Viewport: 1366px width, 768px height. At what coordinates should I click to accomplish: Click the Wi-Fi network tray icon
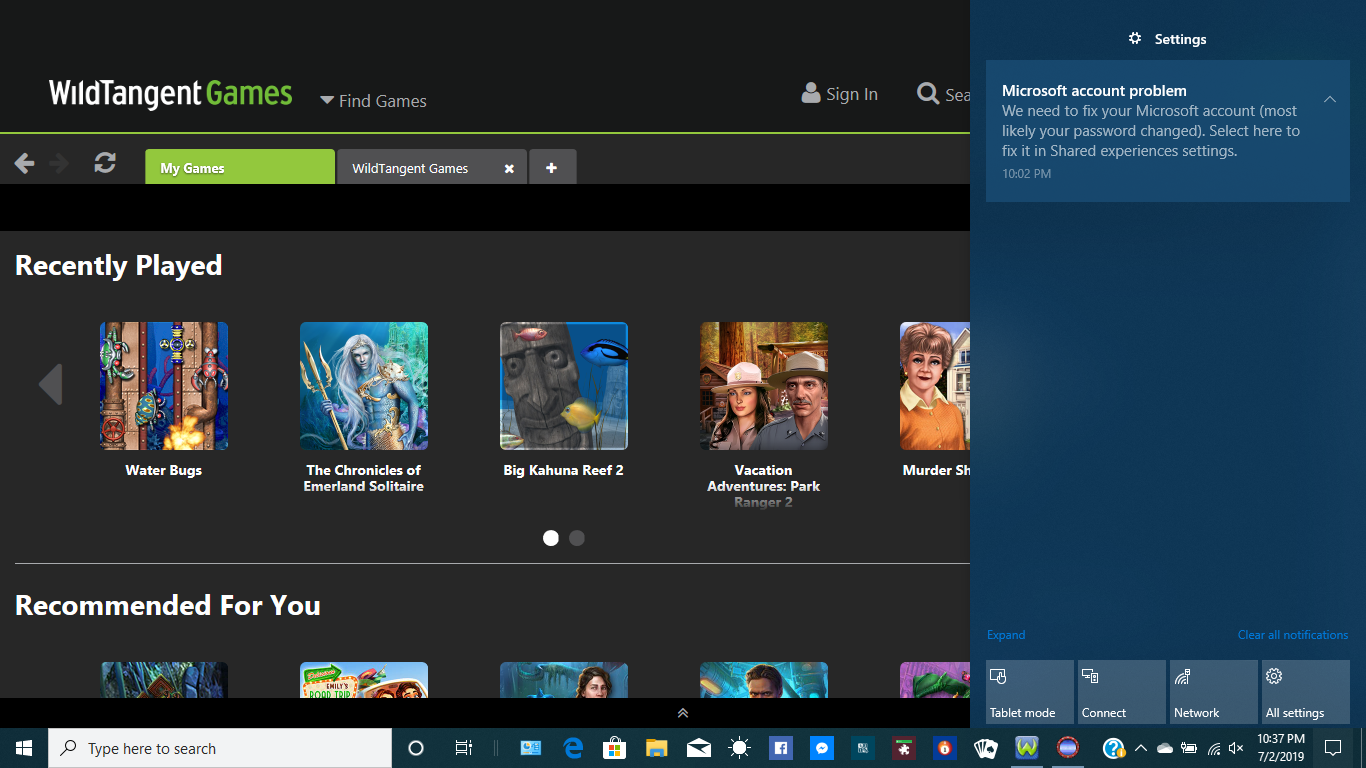pos(1213,748)
